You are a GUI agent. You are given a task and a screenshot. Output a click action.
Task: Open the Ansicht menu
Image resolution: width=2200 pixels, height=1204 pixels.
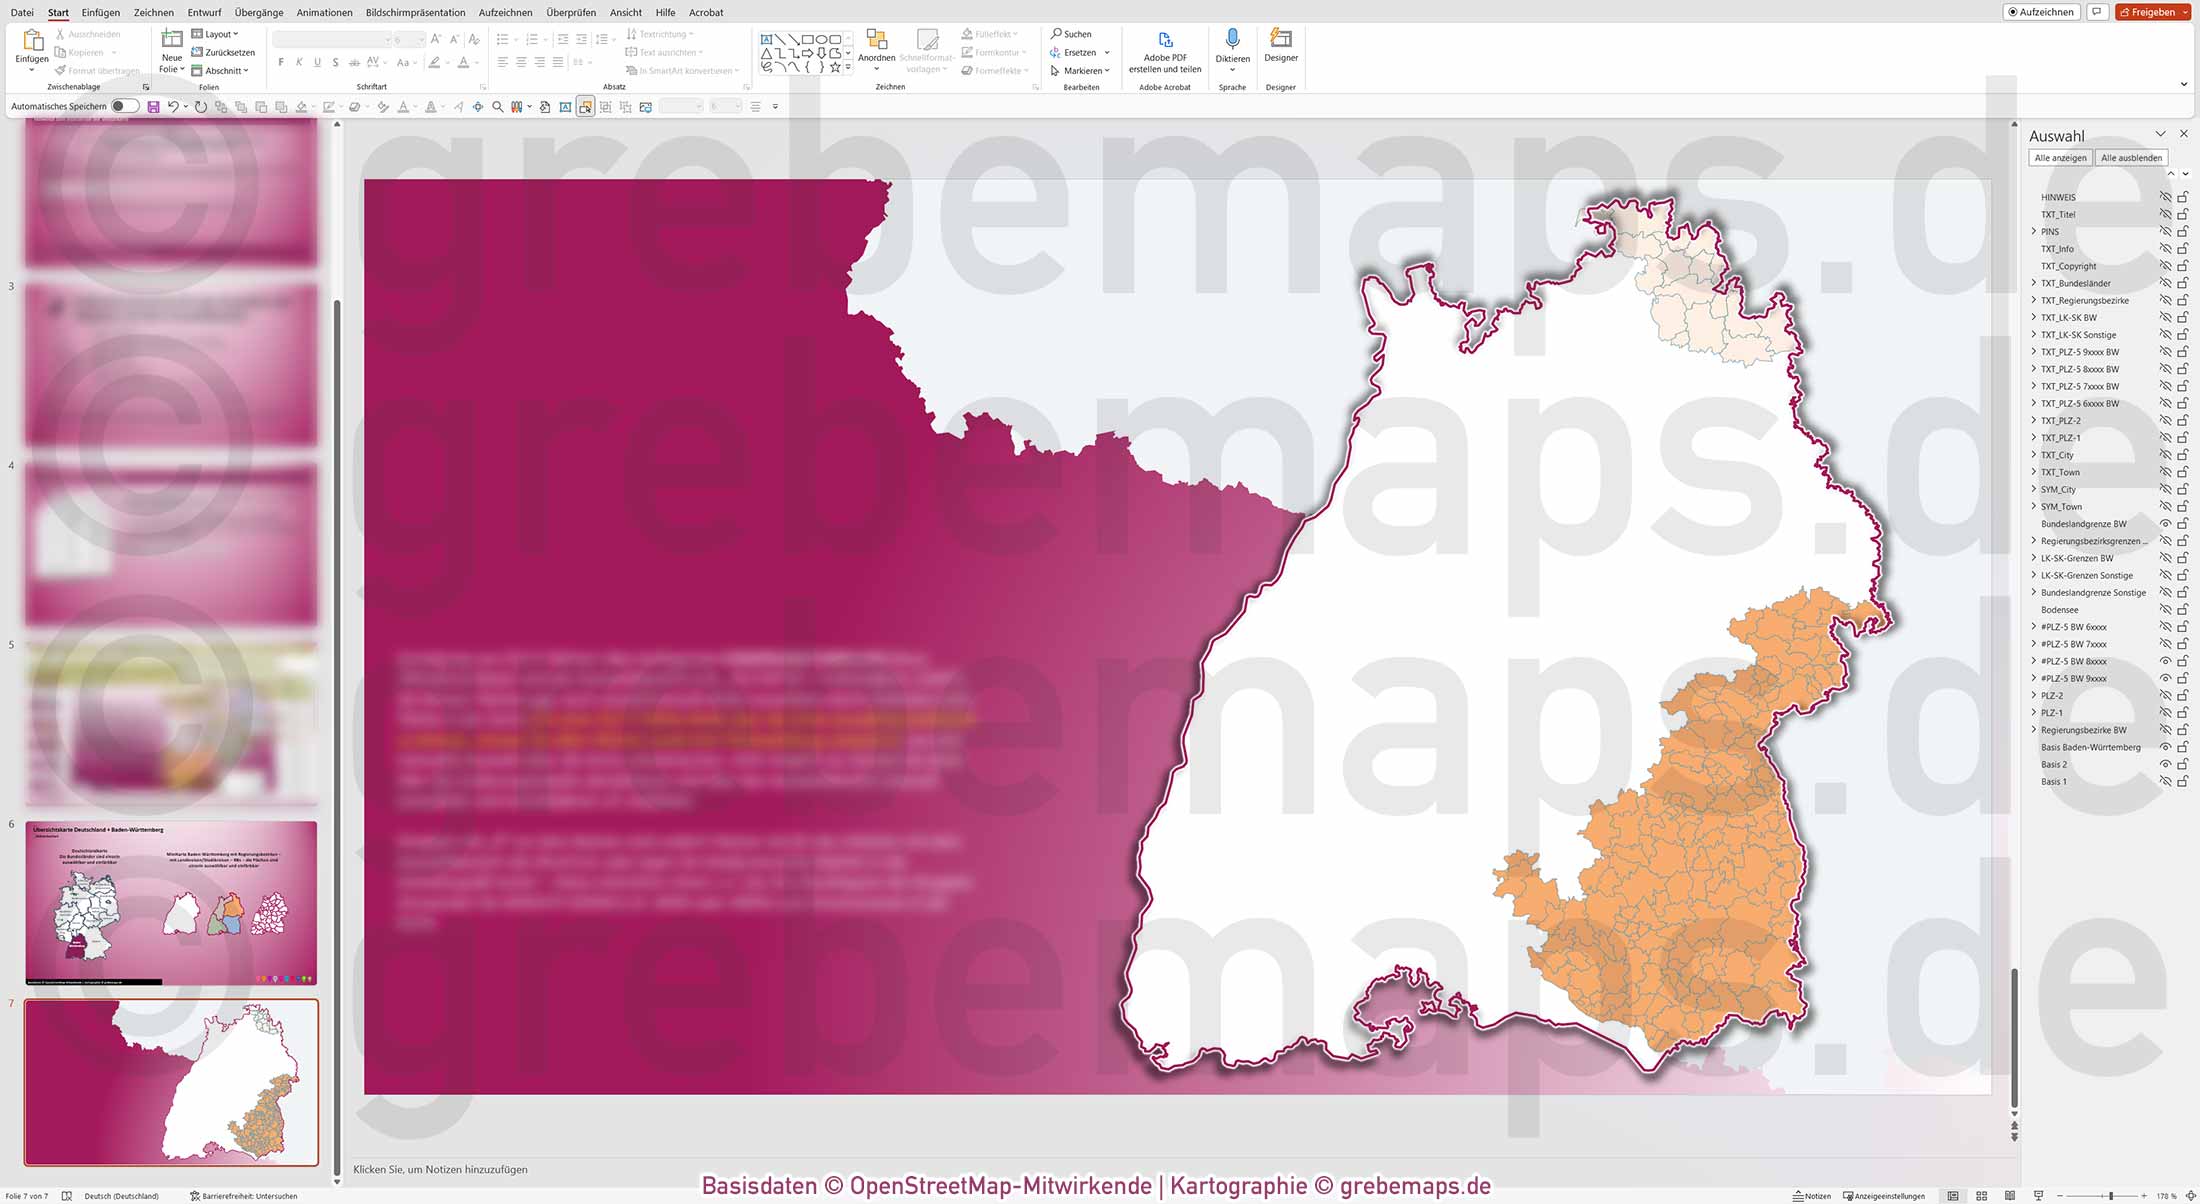[x=625, y=12]
